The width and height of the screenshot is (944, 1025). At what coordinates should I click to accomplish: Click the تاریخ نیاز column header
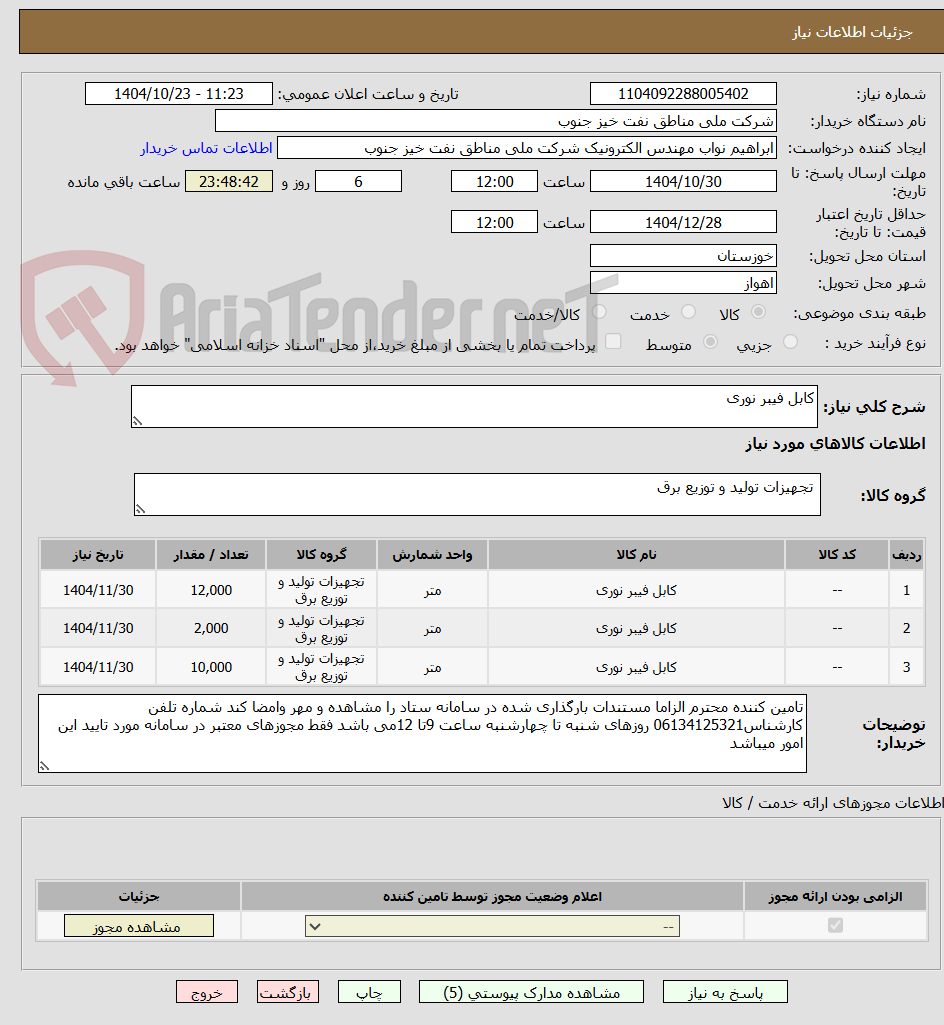[x=98, y=554]
